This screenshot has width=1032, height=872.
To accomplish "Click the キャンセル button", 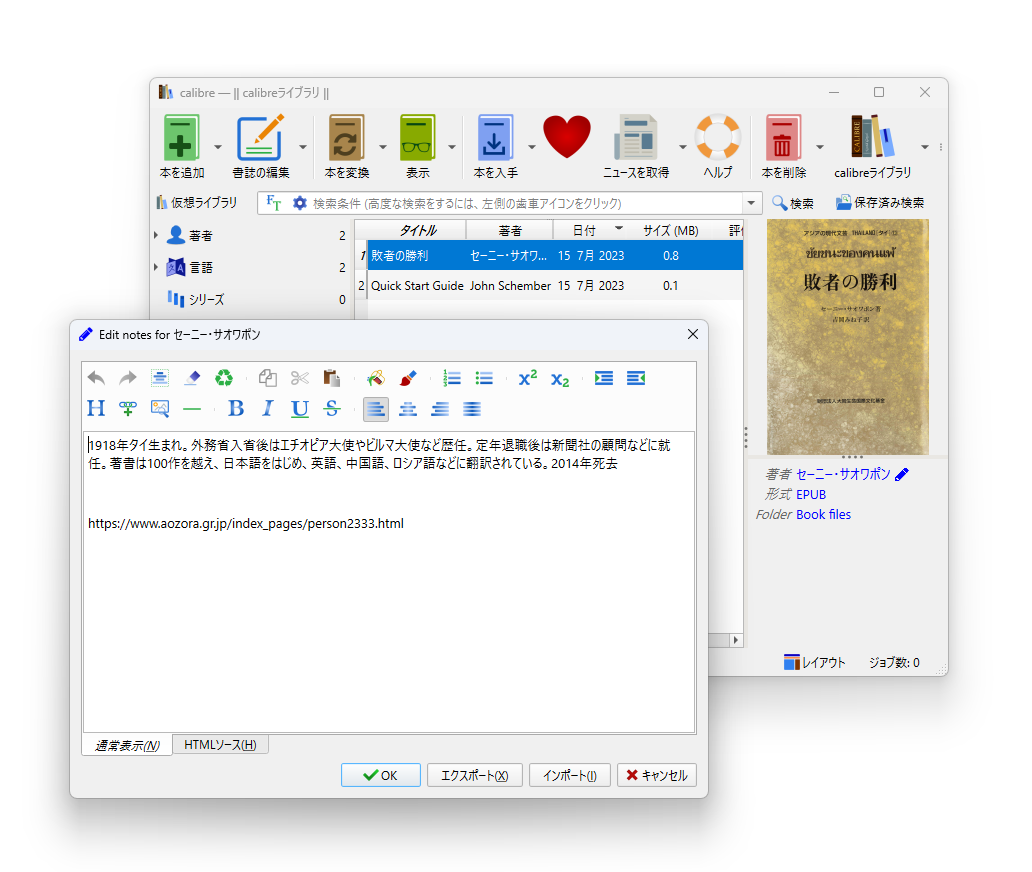I will tap(657, 775).
